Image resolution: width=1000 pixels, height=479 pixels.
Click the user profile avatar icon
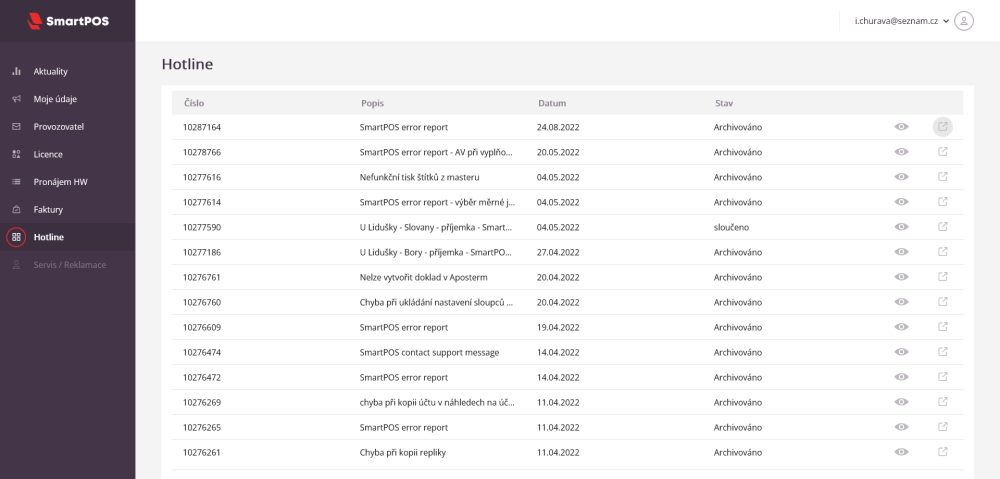(x=964, y=20)
